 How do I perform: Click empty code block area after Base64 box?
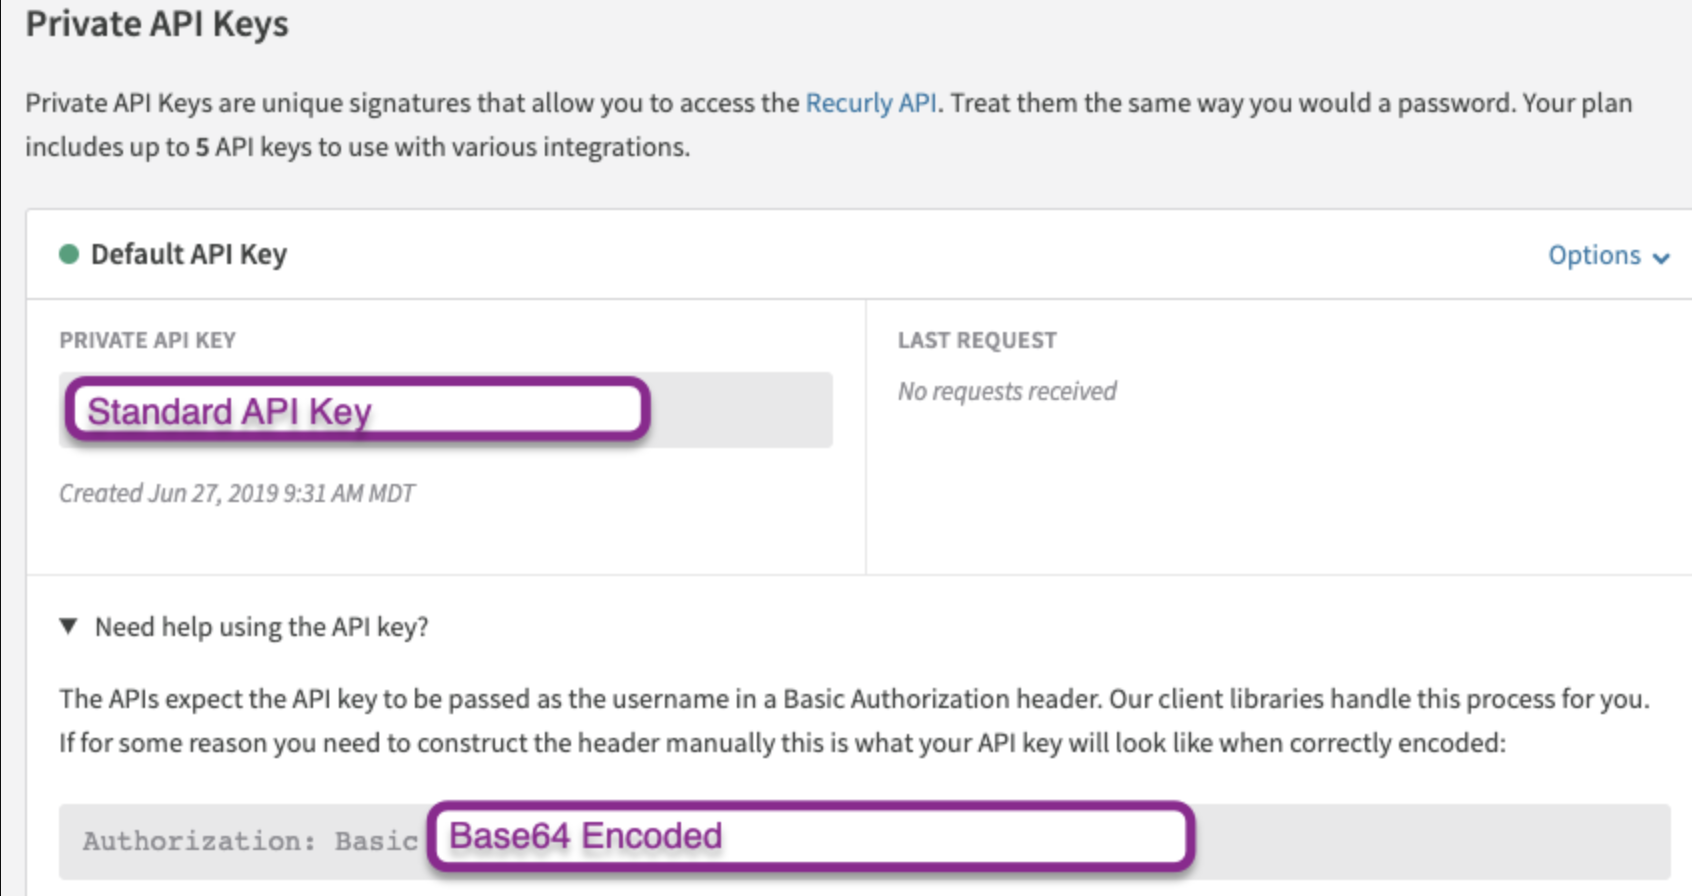1432,841
